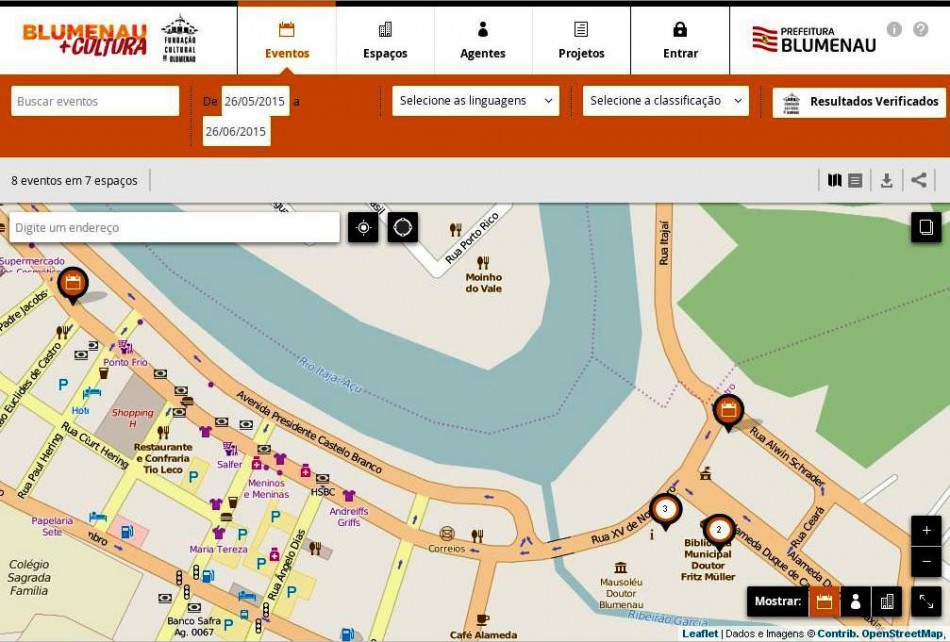Click the Correios post office icon

tap(447, 534)
